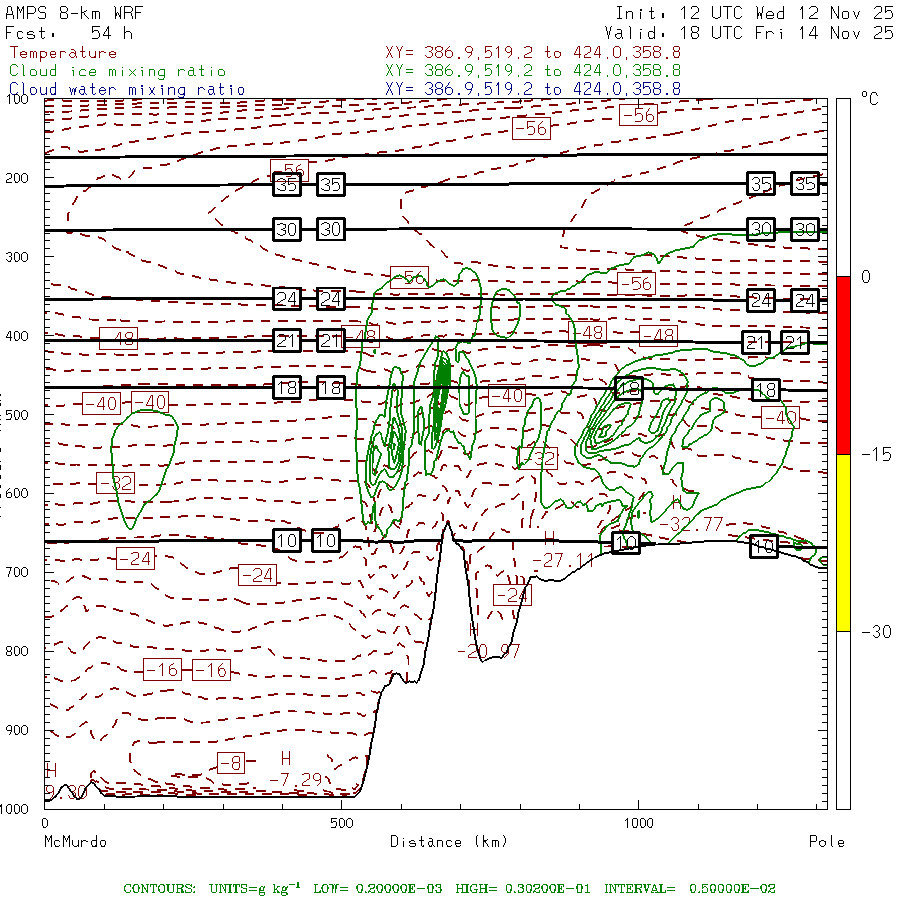
Task: Click the 'Pole' axis endpoint label
Action: coord(827,842)
